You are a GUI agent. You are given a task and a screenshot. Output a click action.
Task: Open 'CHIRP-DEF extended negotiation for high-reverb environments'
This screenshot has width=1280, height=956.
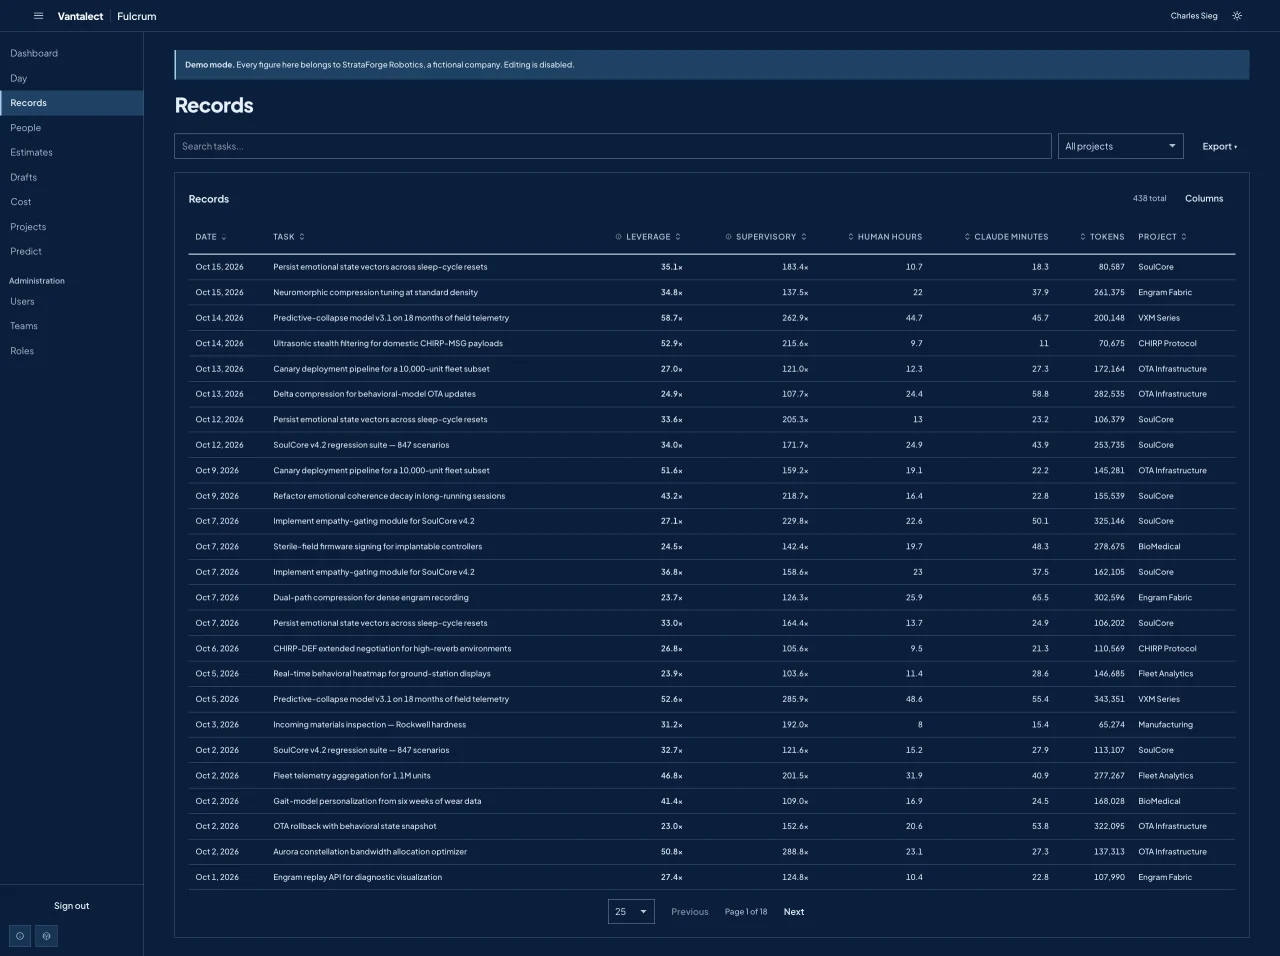[712, 649]
